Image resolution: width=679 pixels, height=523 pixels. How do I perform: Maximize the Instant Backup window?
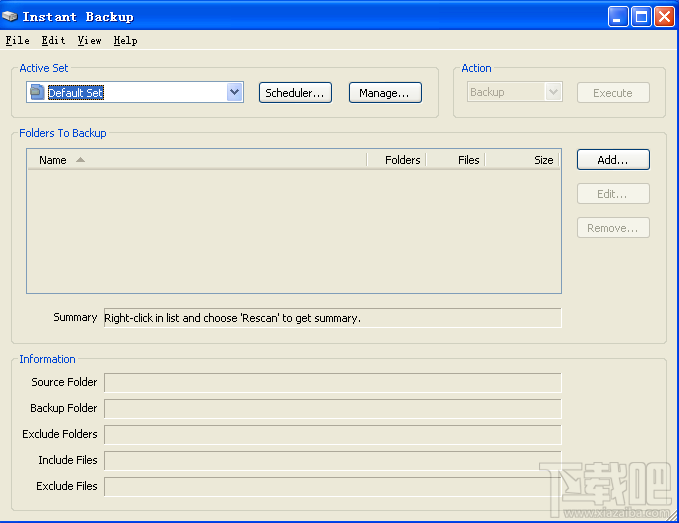(x=641, y=17)
